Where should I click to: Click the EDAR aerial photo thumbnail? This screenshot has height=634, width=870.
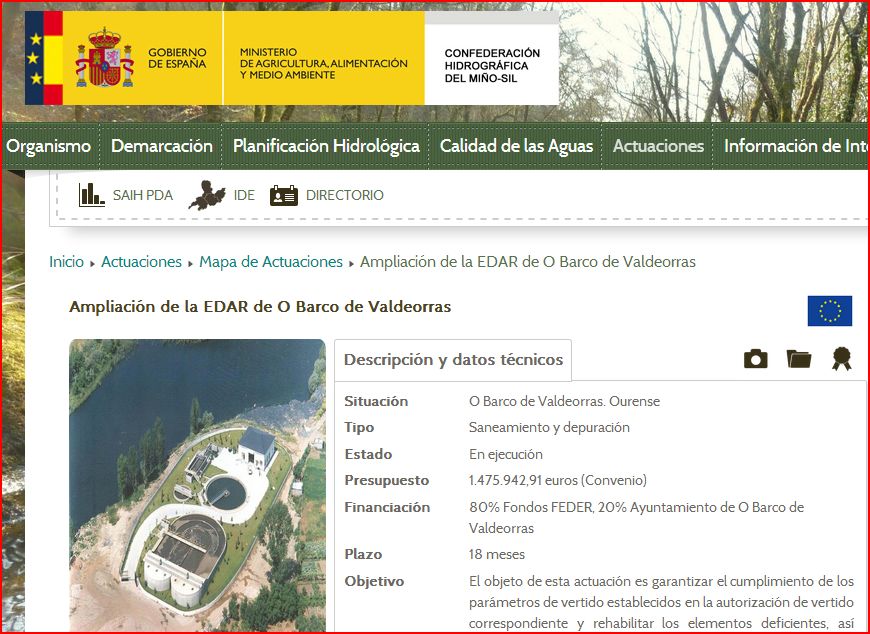click(x=197, y=485)
